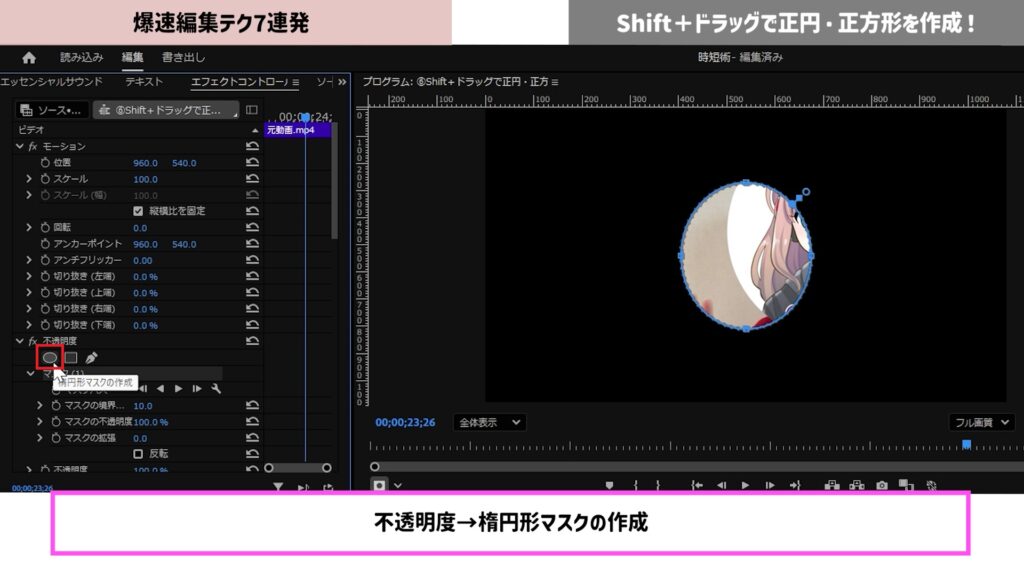Open the comparison view
1024x576 pixels.
pos(906,485)
